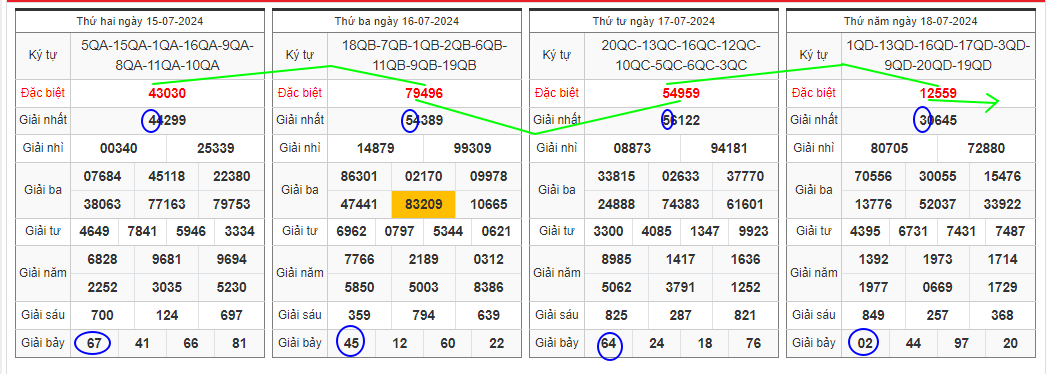The width and height of the screenshot is (1050, 374).
Task: Open the header Thứ năm ngày 18-07-2024
Action: coord(911,21)
